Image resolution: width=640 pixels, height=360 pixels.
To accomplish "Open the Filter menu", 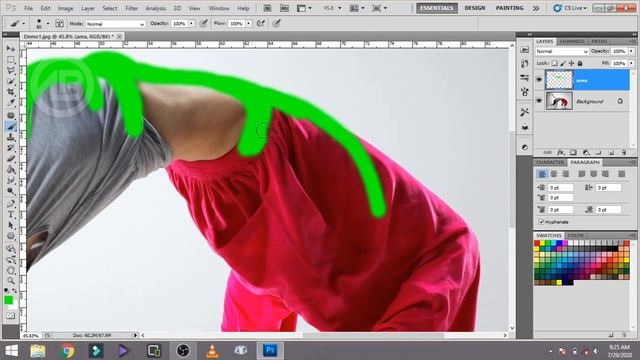I will tap(131, 8).
